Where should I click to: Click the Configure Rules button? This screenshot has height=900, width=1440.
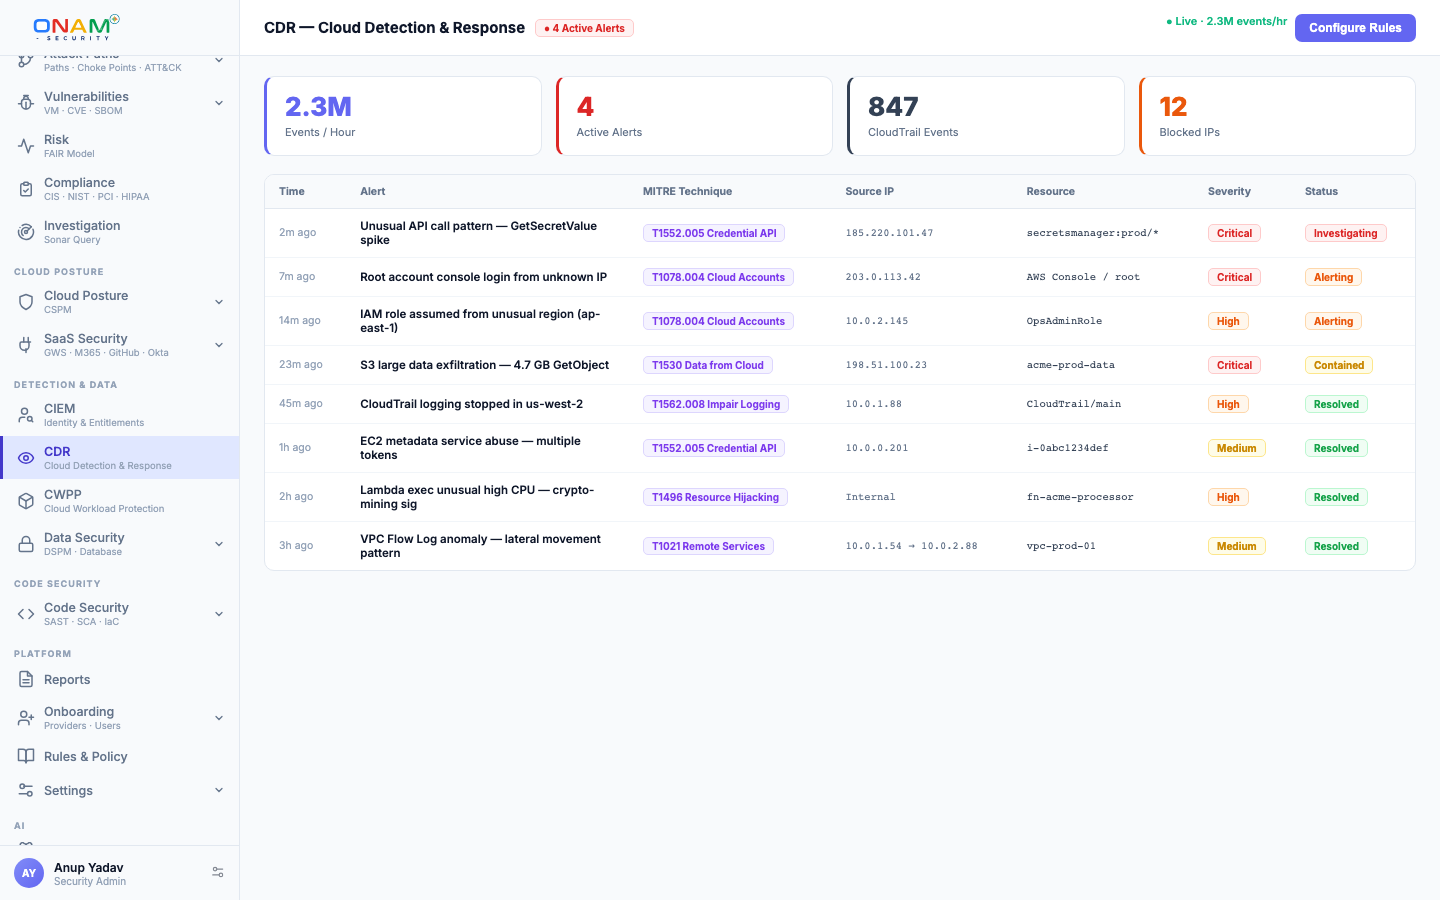(1355, 28)
